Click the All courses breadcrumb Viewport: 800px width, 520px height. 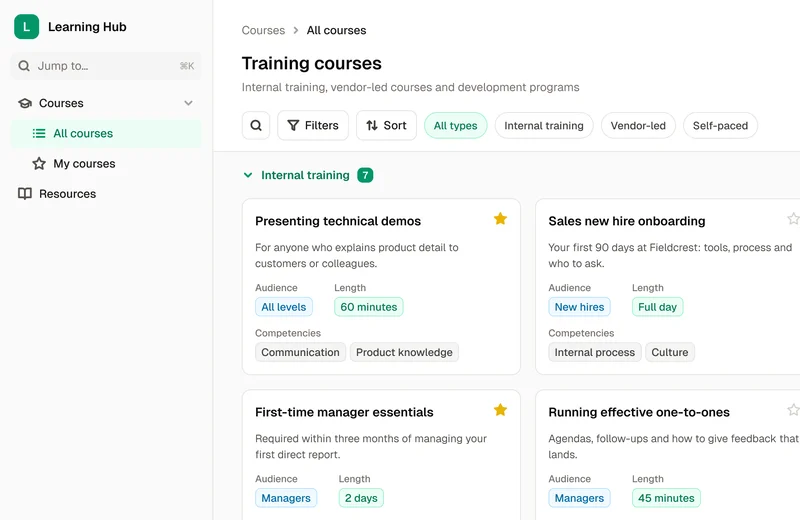click(x=336, y=30)
